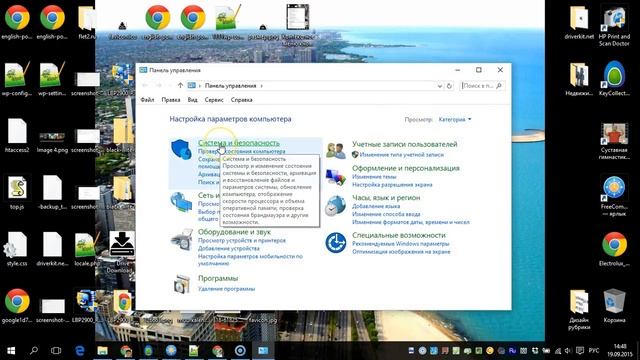640x360 pixels.
Task: Open the Network and Internet globe icon
Action: pos(181,202)
